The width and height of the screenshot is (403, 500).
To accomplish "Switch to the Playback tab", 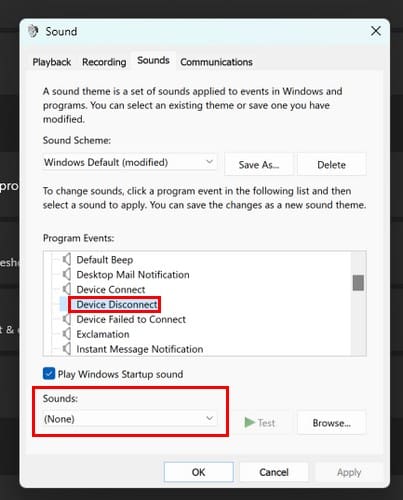I will pyautogui.click(x=52, y=62).
